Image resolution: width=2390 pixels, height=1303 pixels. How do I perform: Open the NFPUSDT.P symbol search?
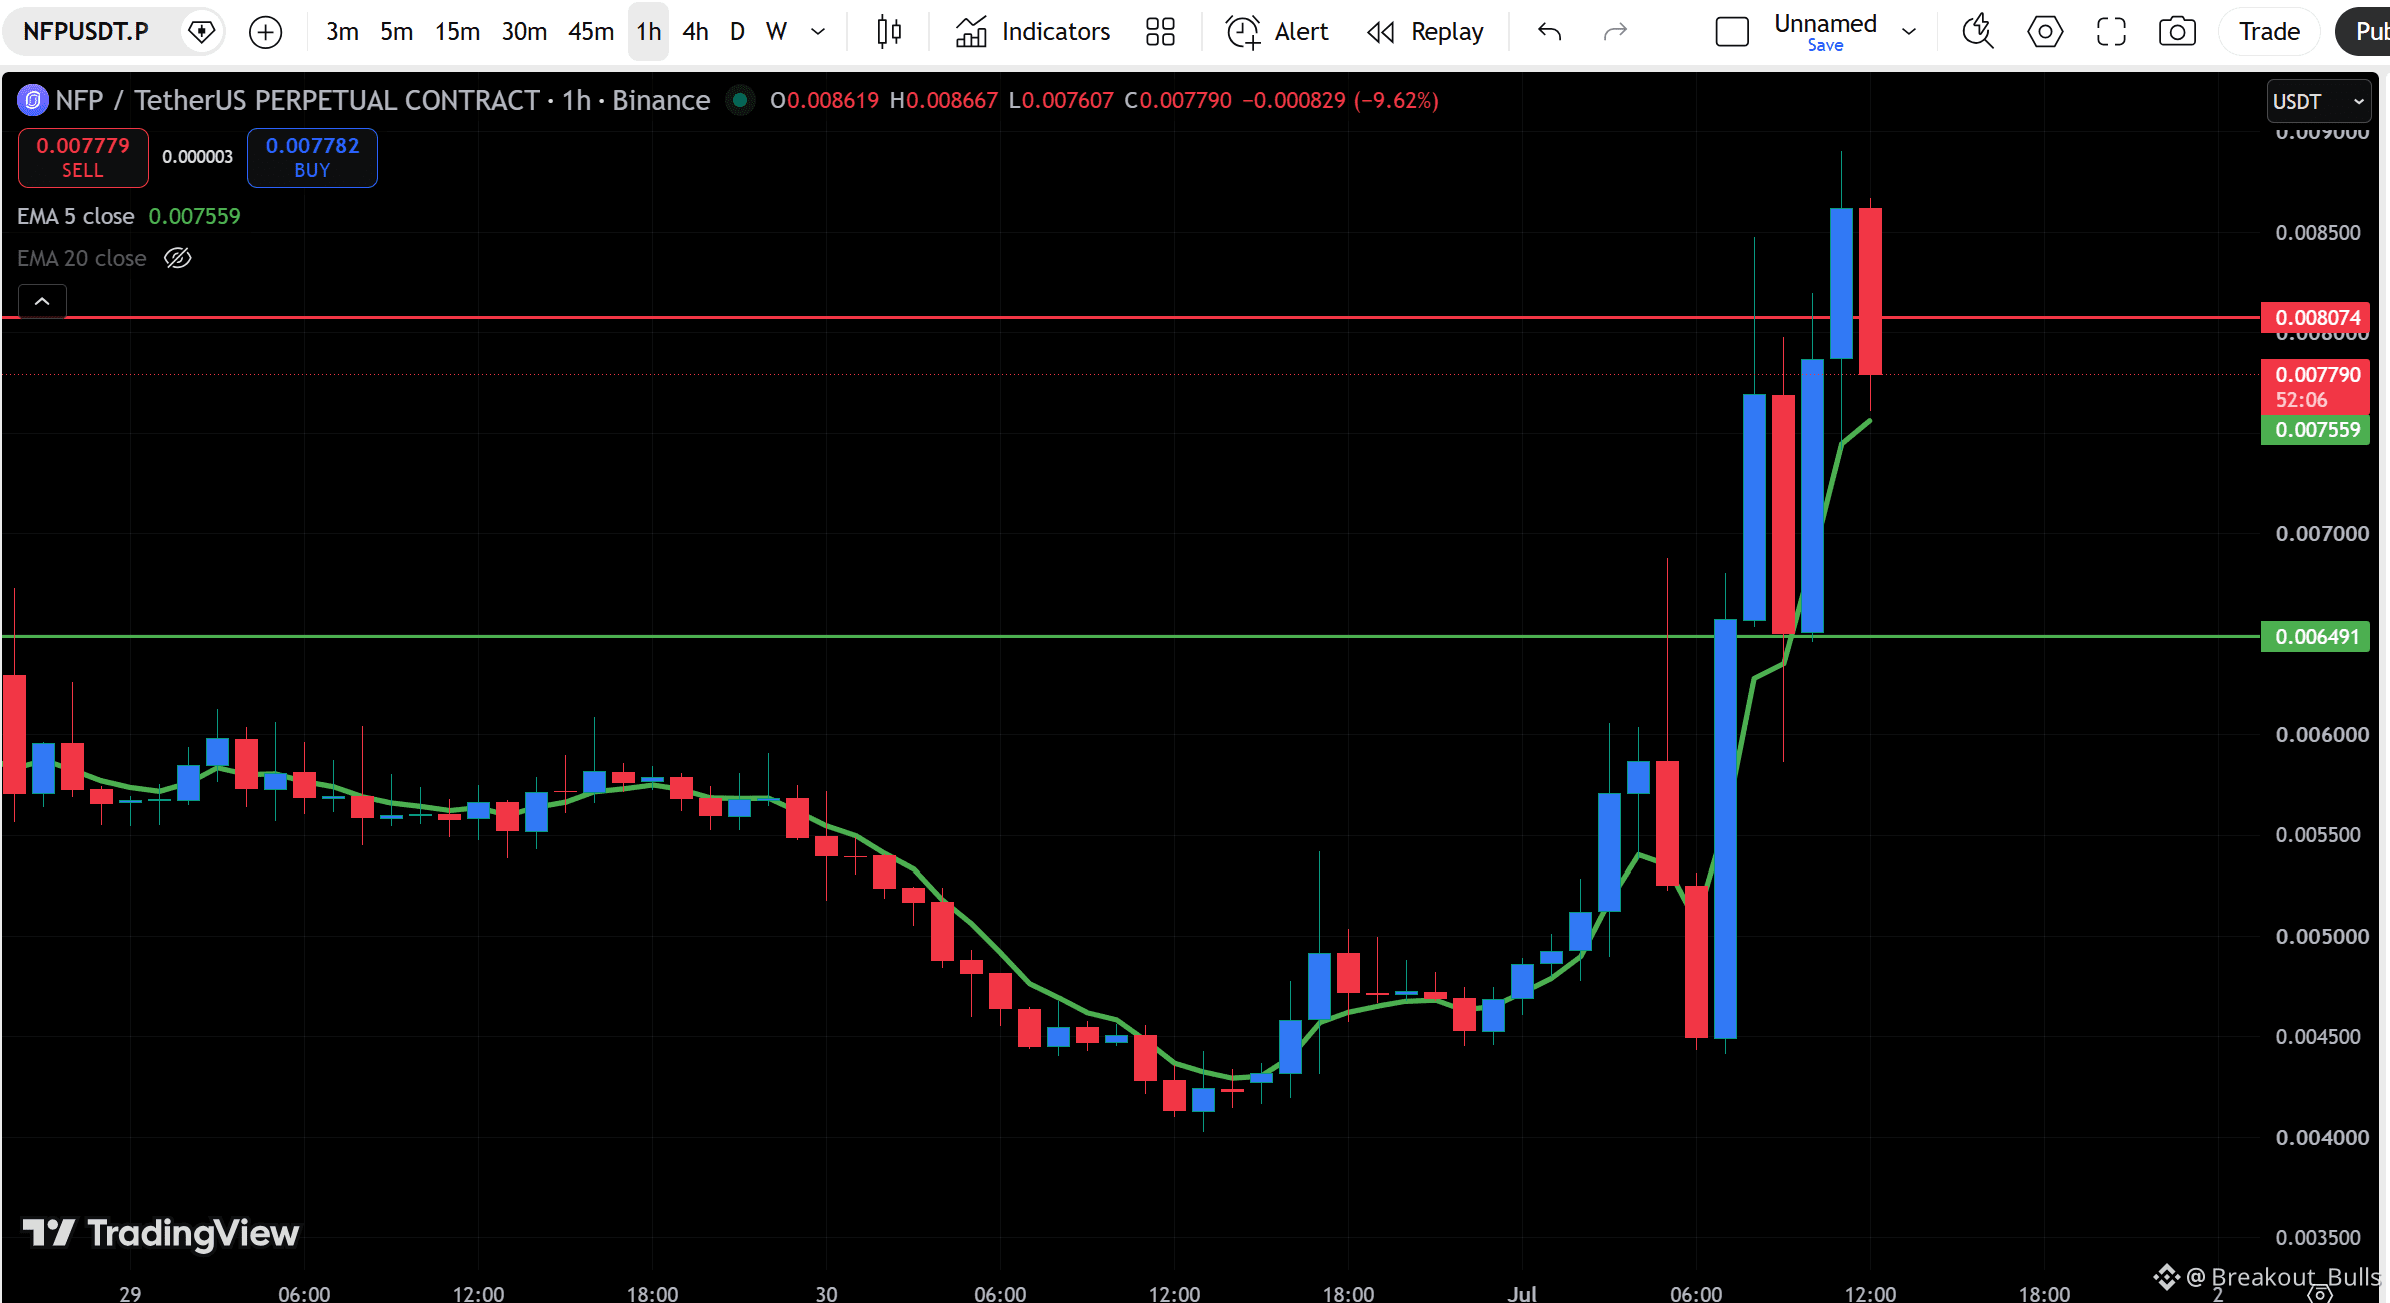pyautogui.click(x=85, y=32)
